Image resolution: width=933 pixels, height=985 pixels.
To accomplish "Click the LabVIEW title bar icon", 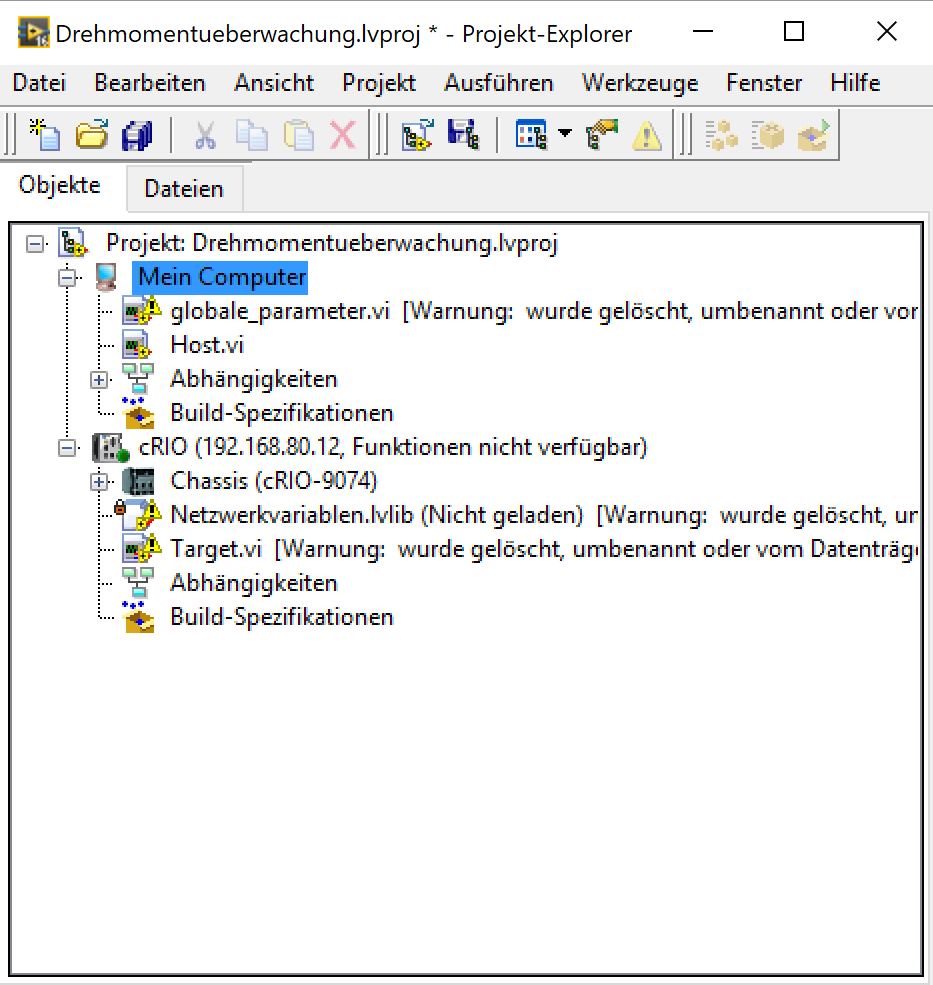I will click(x=33, y=33).
